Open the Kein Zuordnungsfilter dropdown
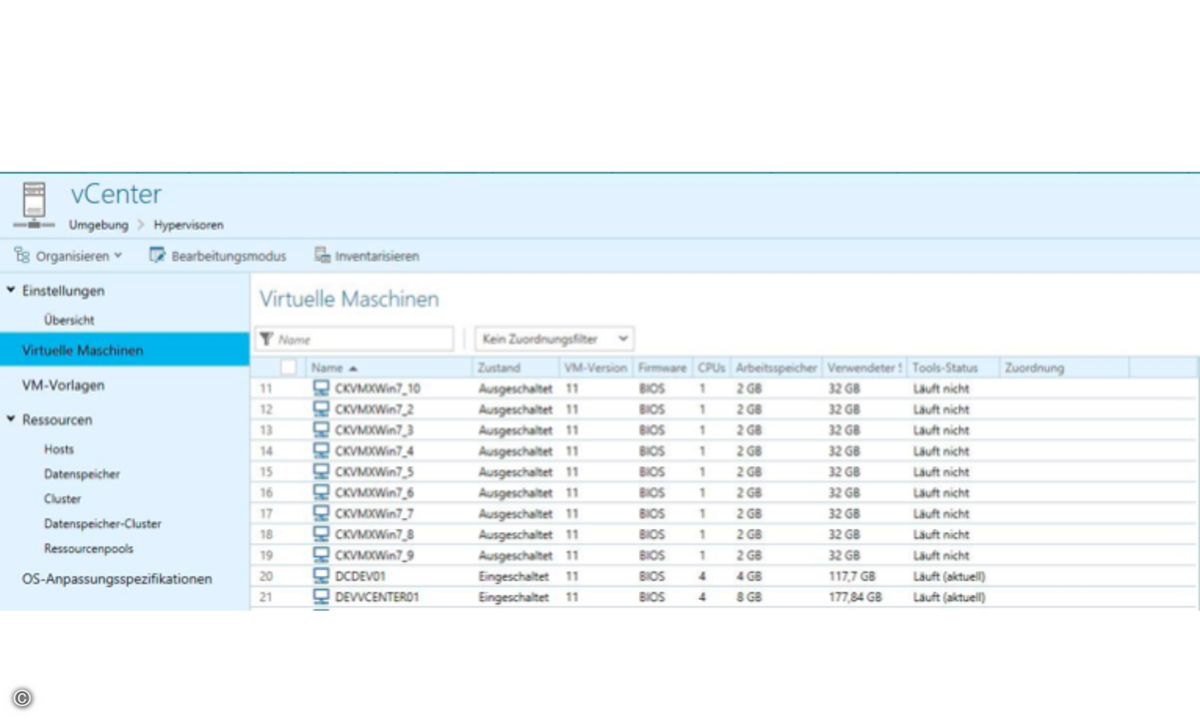Screen dimensions: 1200x720 click(554, 340)
